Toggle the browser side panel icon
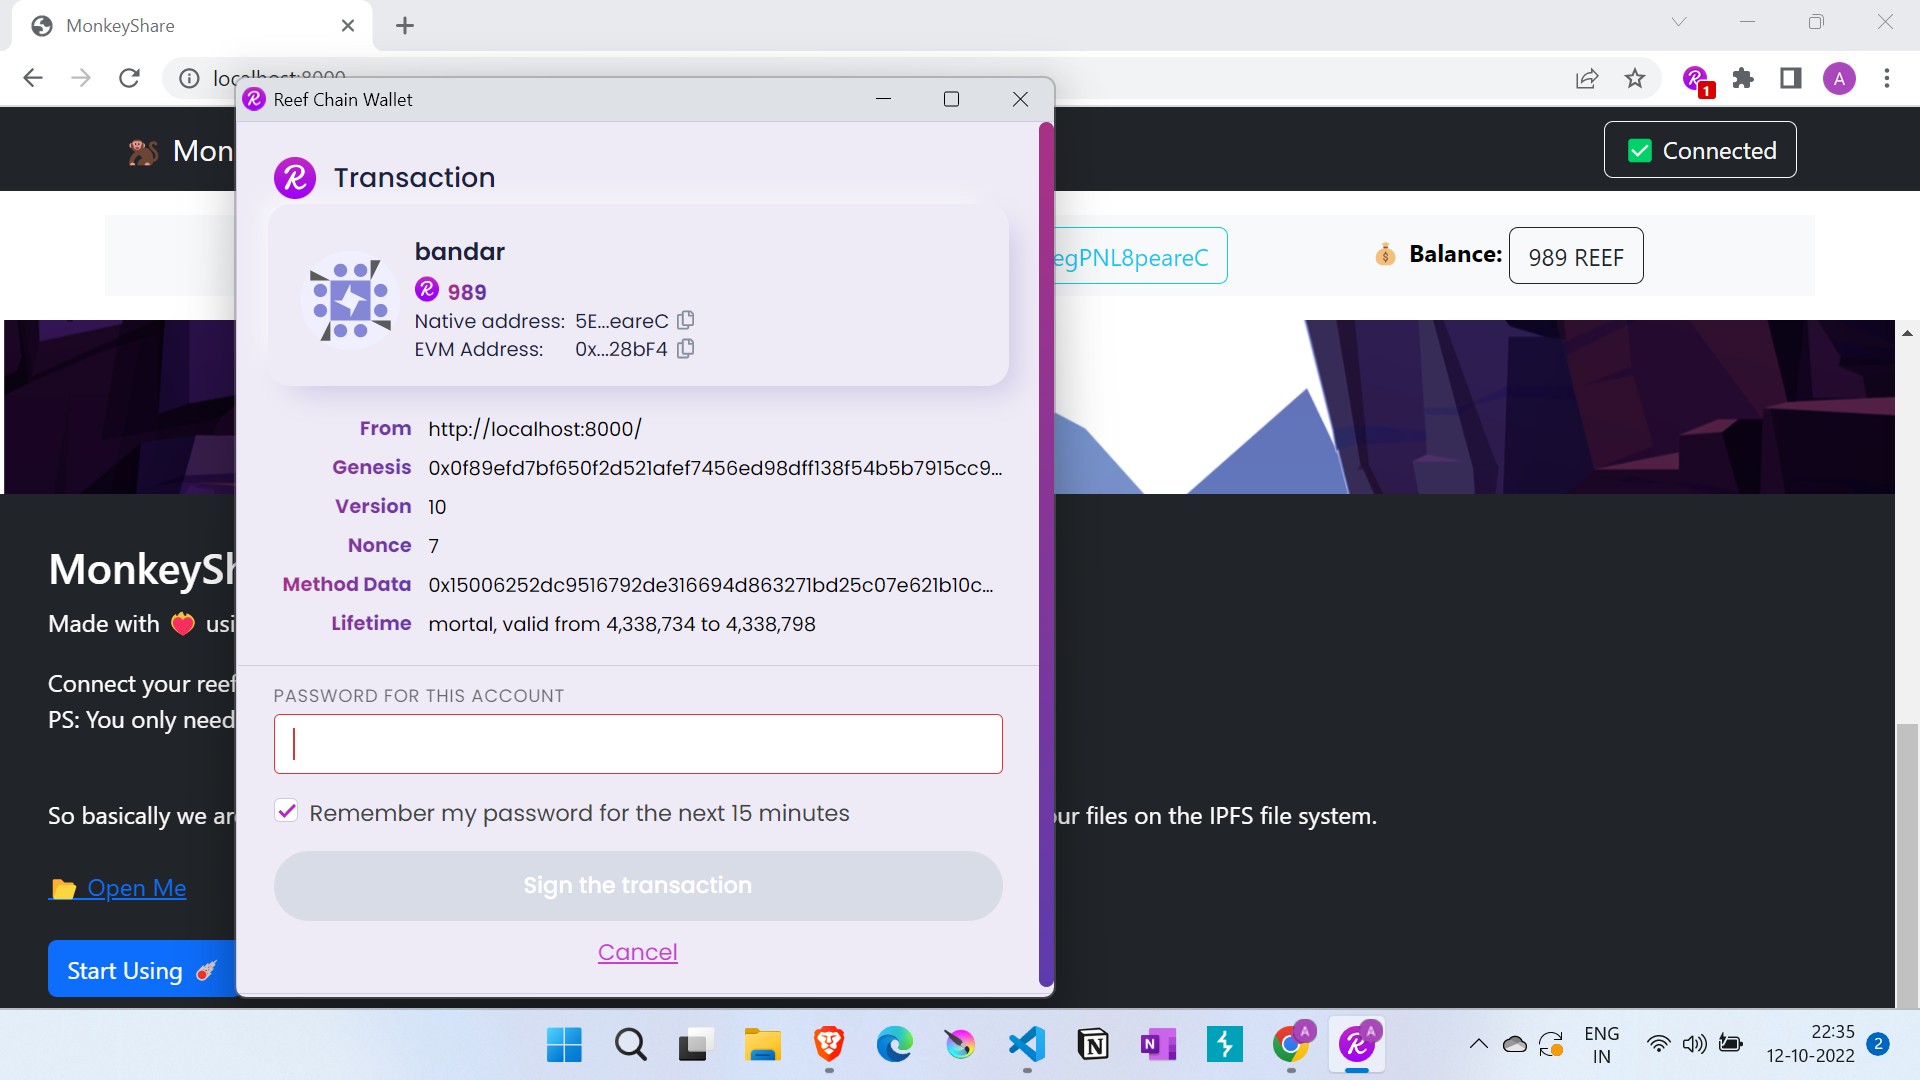 [x=1790, y=78]
